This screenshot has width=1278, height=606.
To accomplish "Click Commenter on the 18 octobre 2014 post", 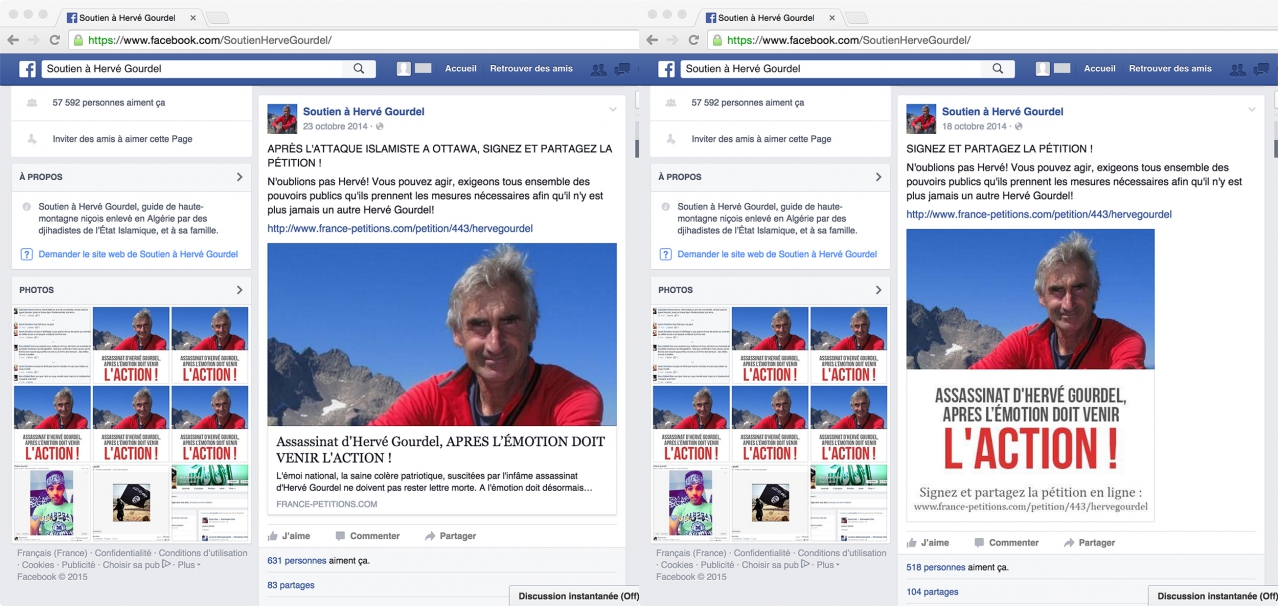I will [x=1006, y=543].
